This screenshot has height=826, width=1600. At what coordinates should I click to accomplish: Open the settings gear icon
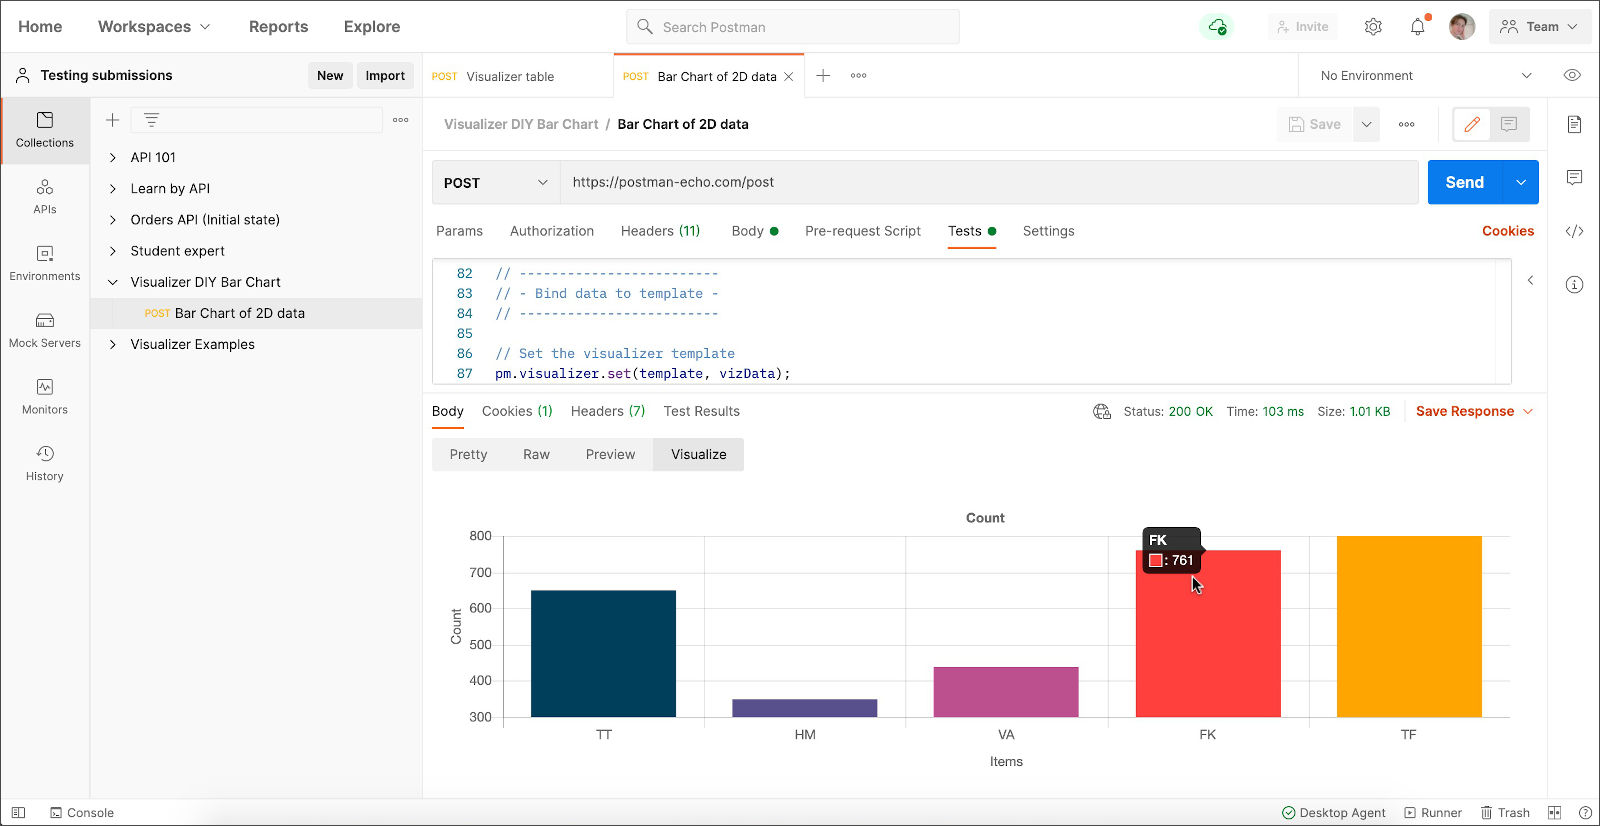pyautogui.click(x=1373, y=27)
